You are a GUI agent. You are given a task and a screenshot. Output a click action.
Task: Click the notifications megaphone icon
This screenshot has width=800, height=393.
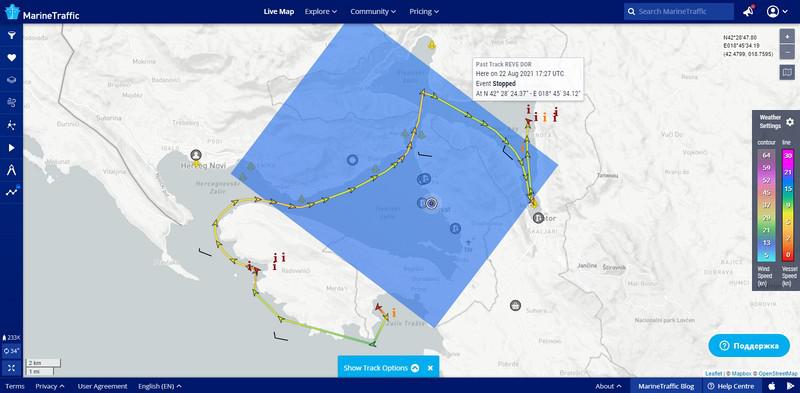pyautogui.click(x=748, y=11)
